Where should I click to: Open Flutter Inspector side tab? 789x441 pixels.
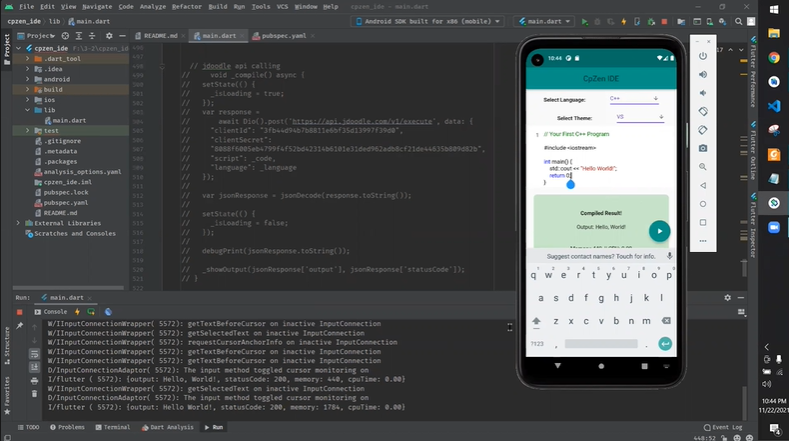[x=753, y=226]
